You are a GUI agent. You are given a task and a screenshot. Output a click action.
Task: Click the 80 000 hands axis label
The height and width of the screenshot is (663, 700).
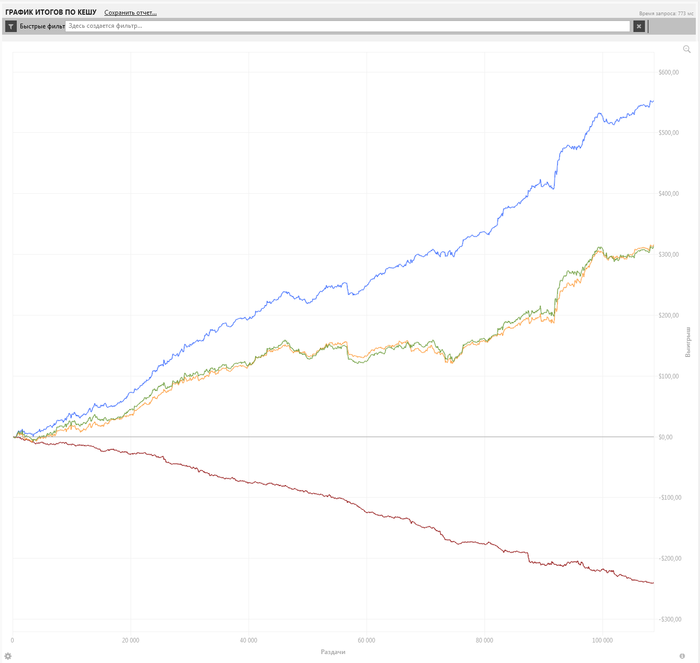coord(484,640)
